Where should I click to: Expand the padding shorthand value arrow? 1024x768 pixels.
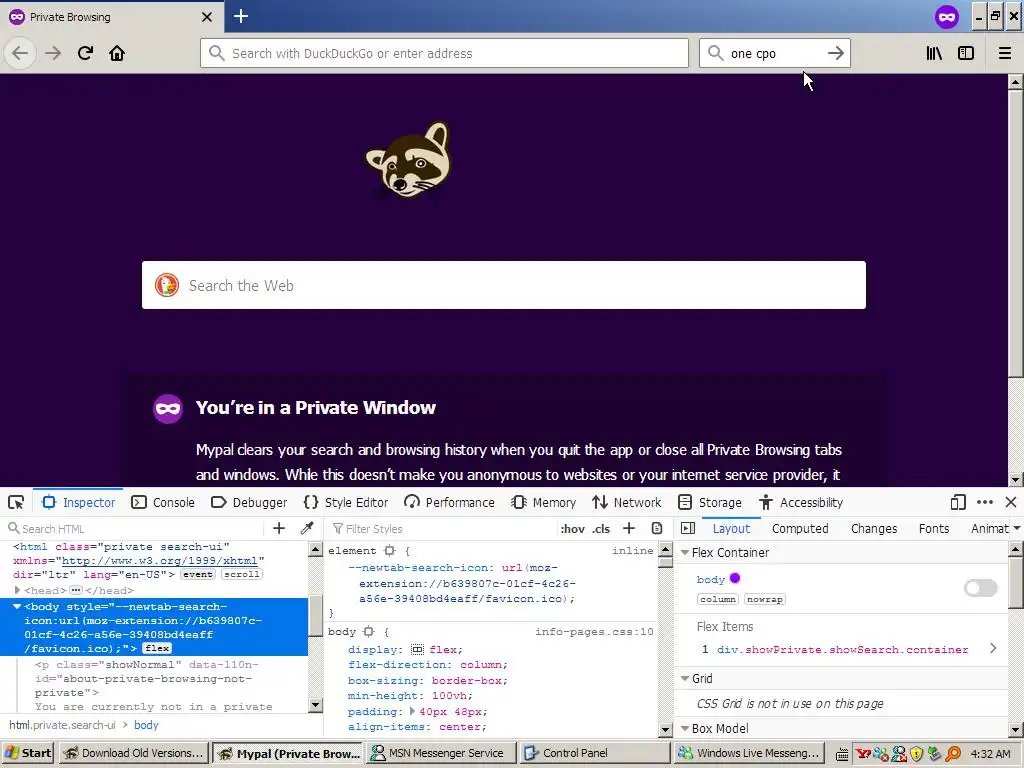[412, 711]
